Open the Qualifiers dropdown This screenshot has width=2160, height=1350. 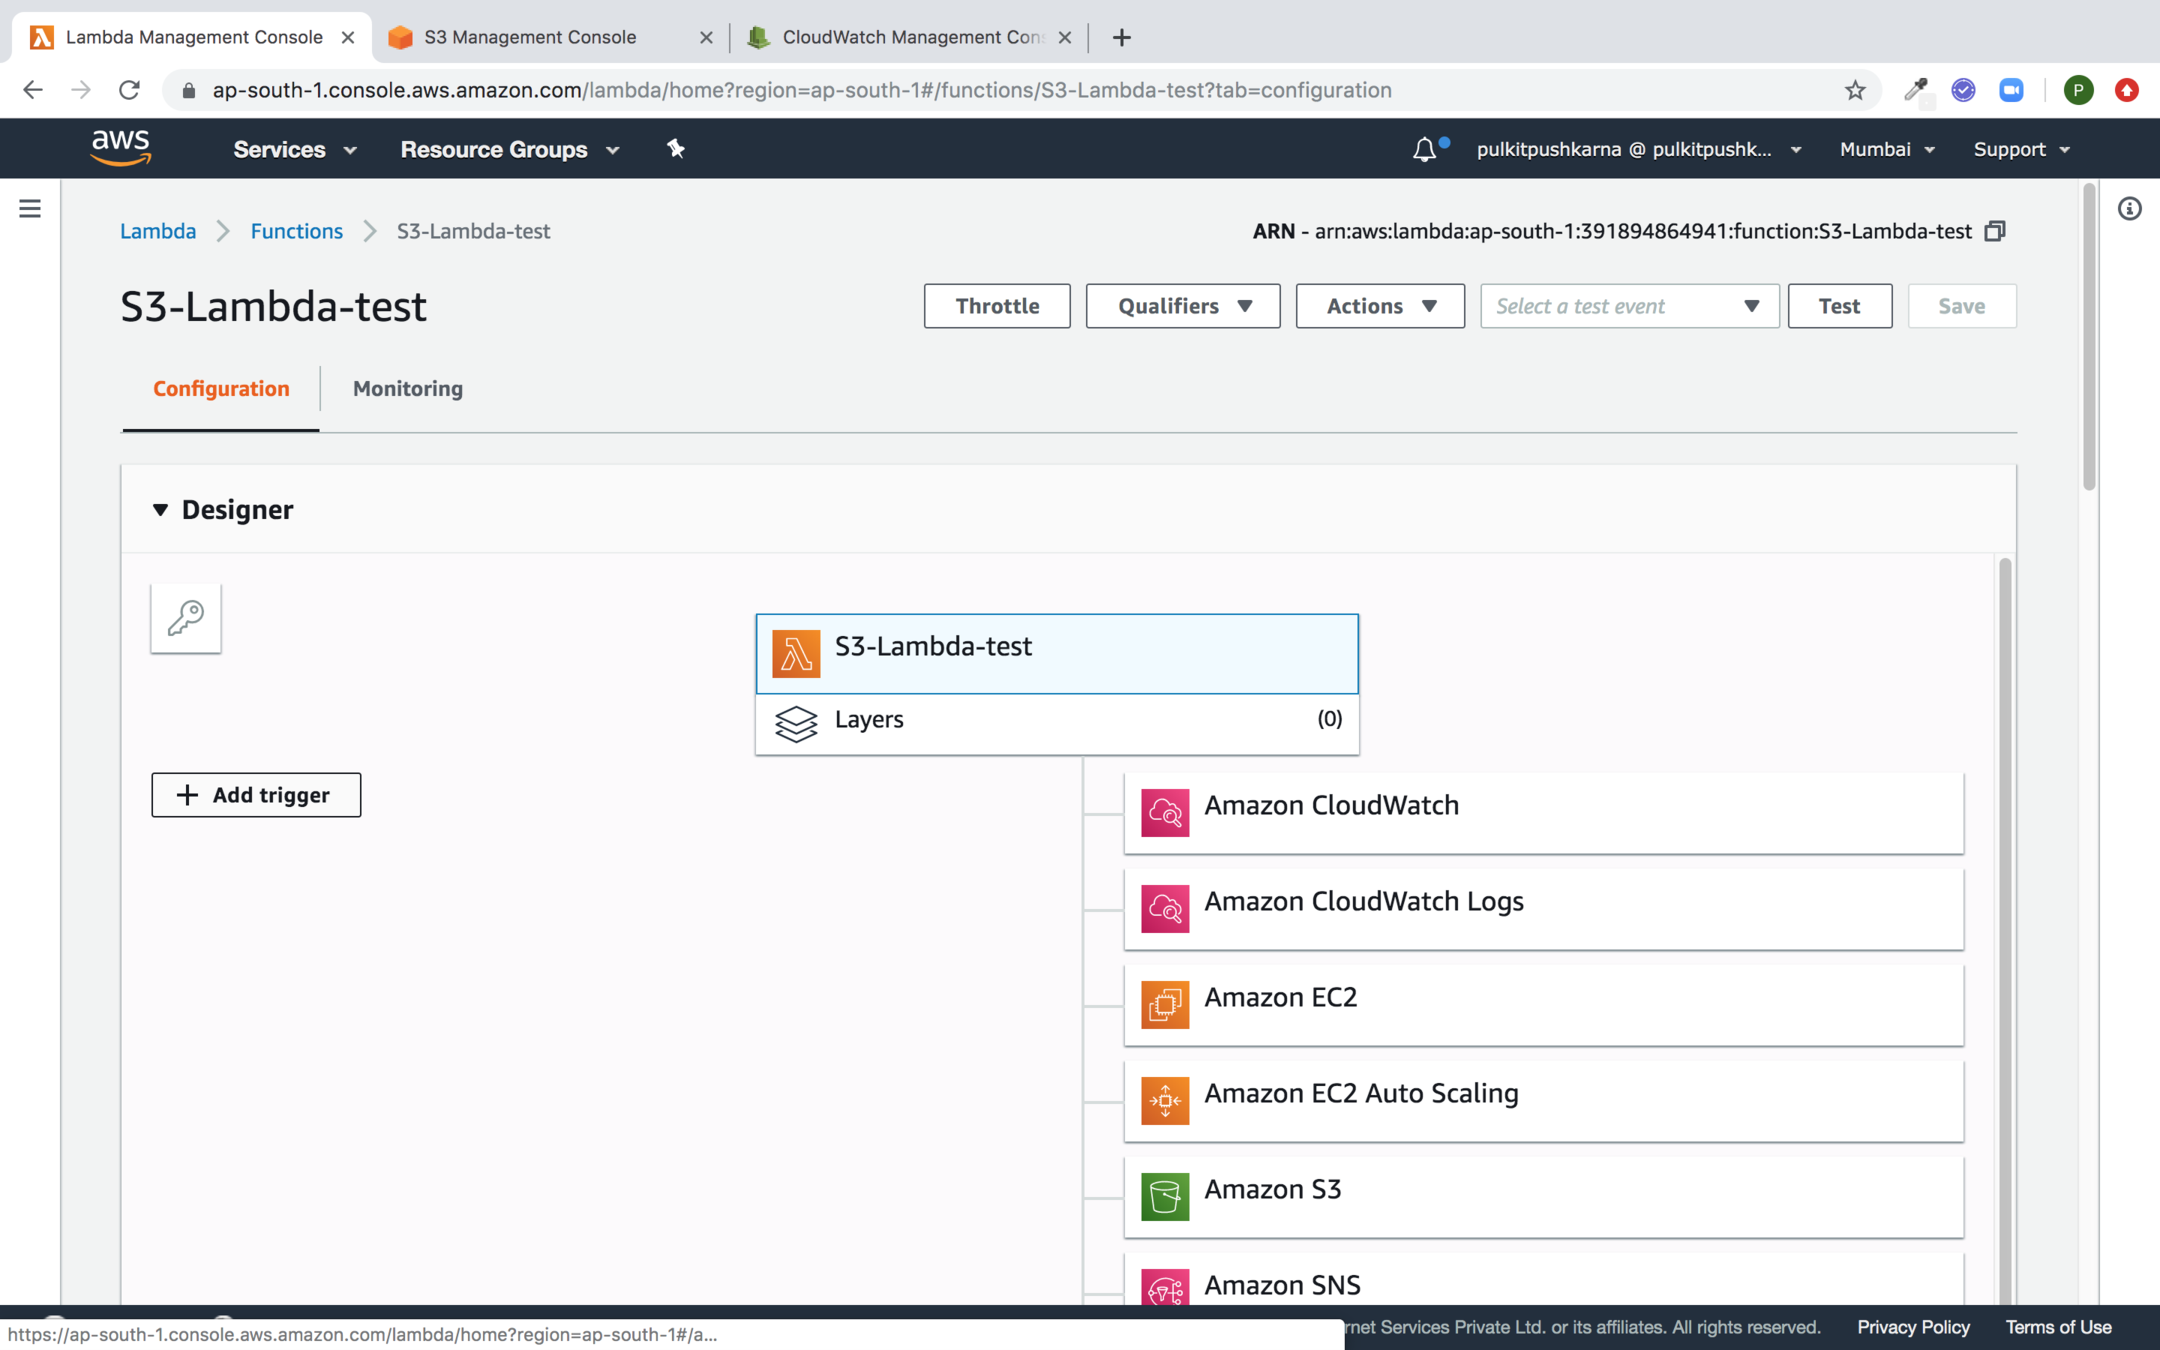(x=1183, y=306)
